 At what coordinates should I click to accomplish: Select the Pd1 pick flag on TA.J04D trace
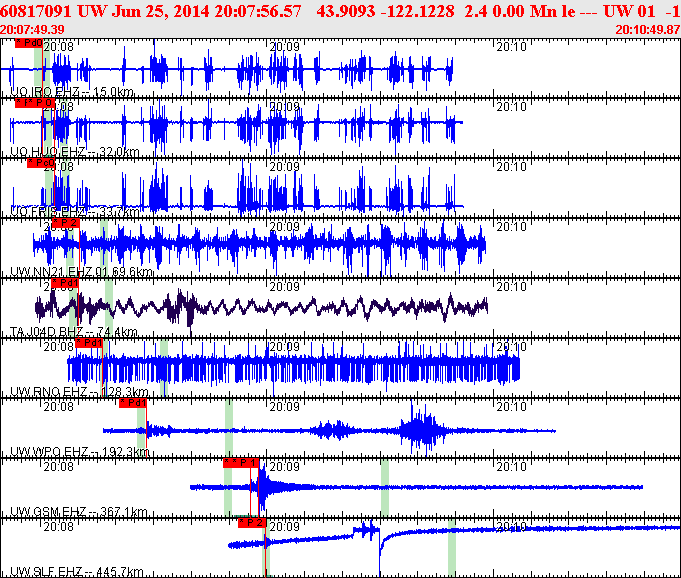point(66,283)
